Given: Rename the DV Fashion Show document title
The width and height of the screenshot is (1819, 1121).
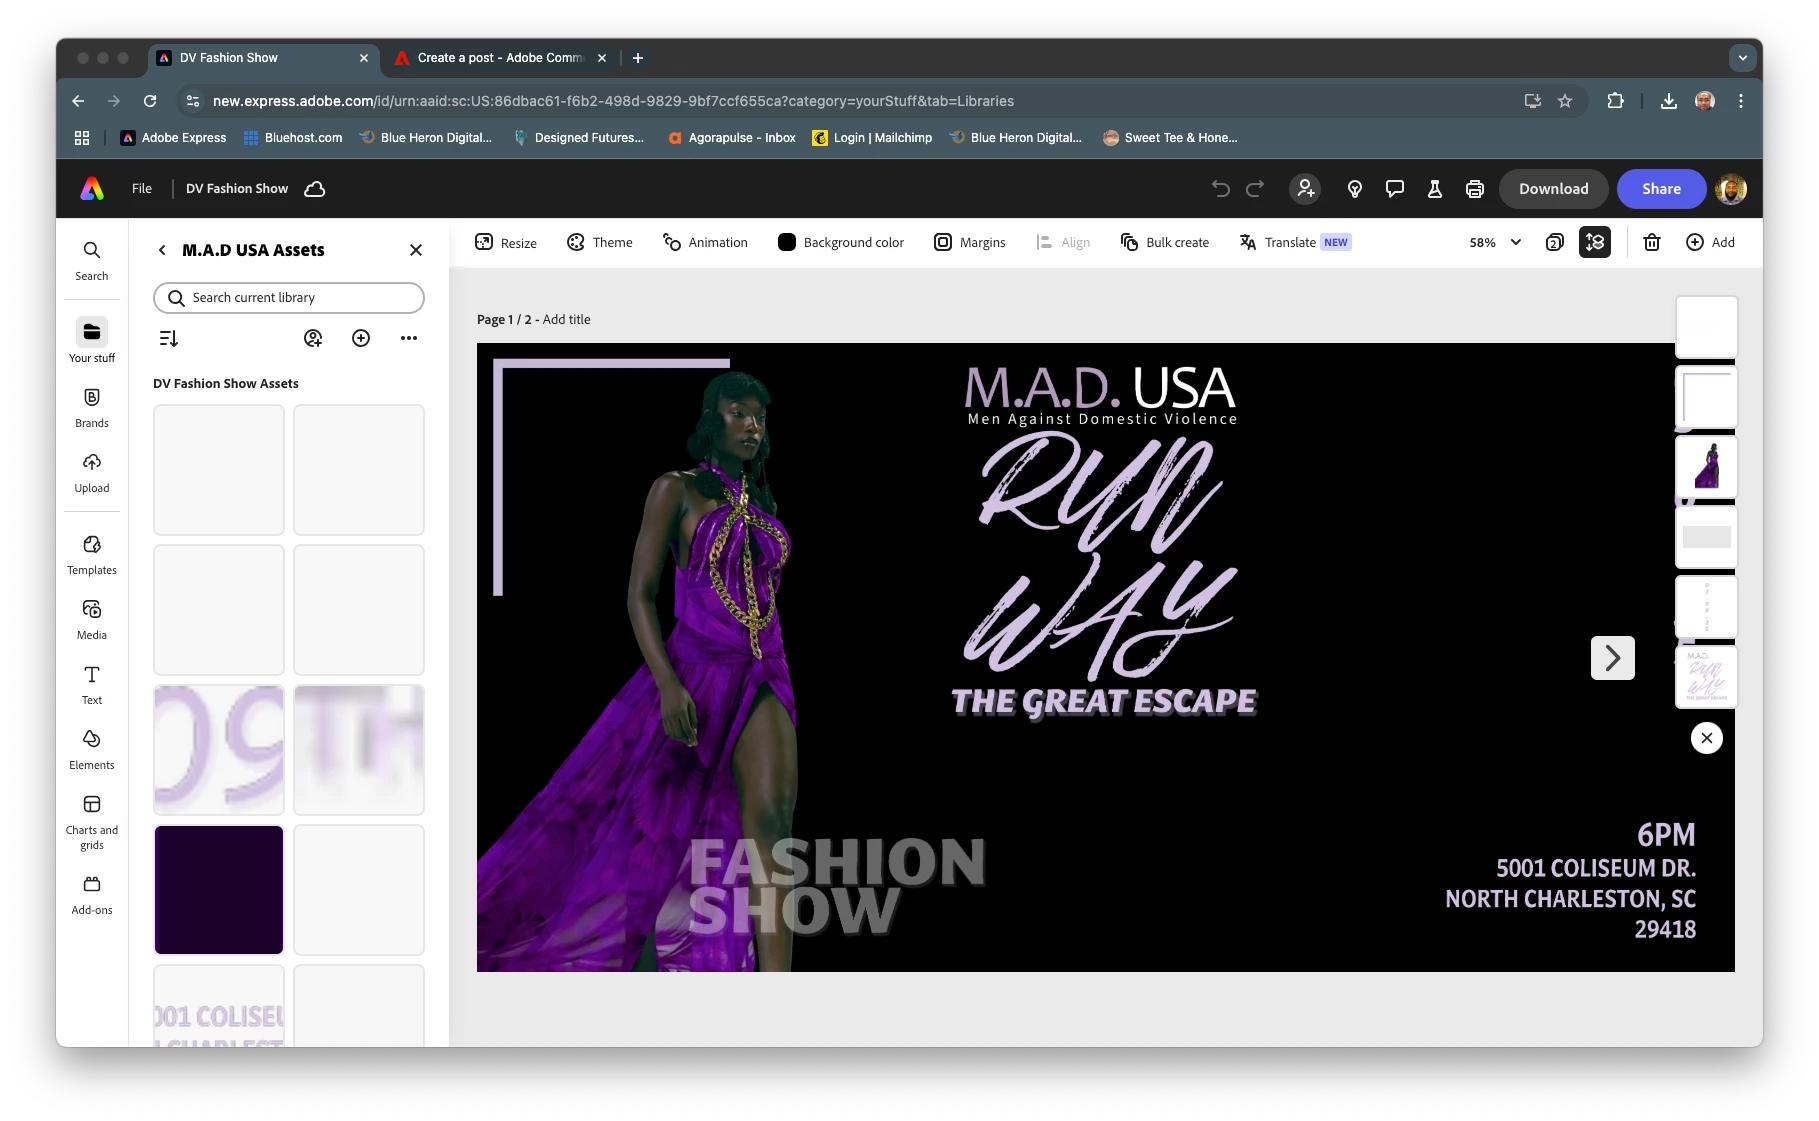Looking at the screenshot, I should pyautogui.click(x=237, y=189).
